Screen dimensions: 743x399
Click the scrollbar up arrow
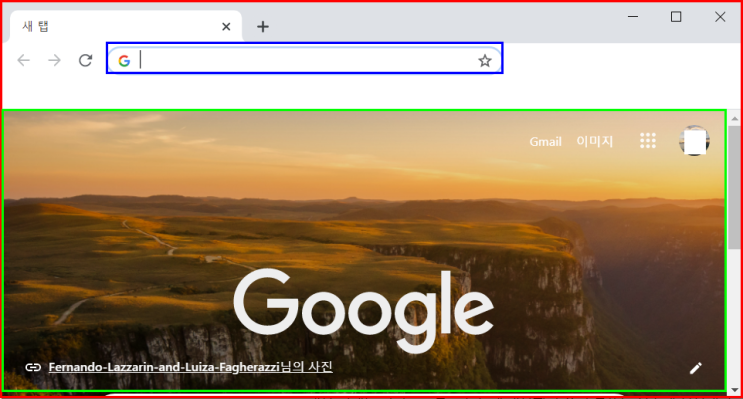coord(734,118)
